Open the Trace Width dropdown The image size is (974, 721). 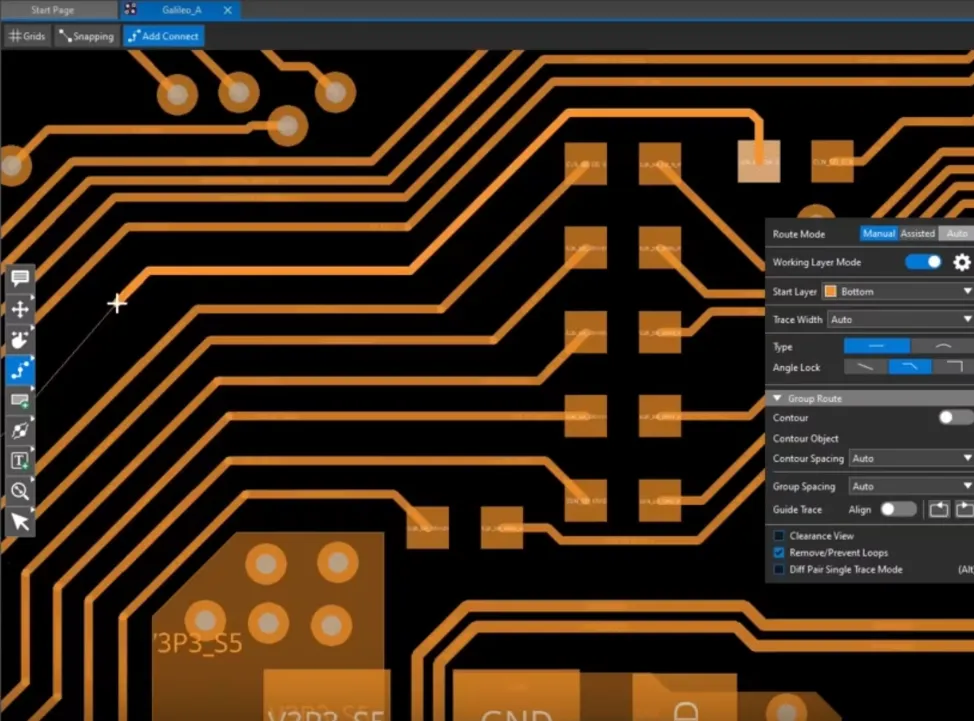pos(901,319)
